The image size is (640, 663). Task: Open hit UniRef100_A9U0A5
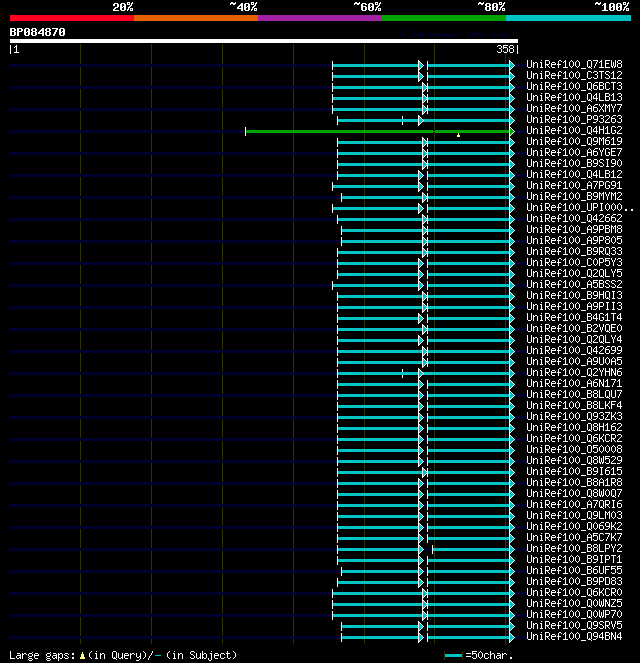[574, 361]
